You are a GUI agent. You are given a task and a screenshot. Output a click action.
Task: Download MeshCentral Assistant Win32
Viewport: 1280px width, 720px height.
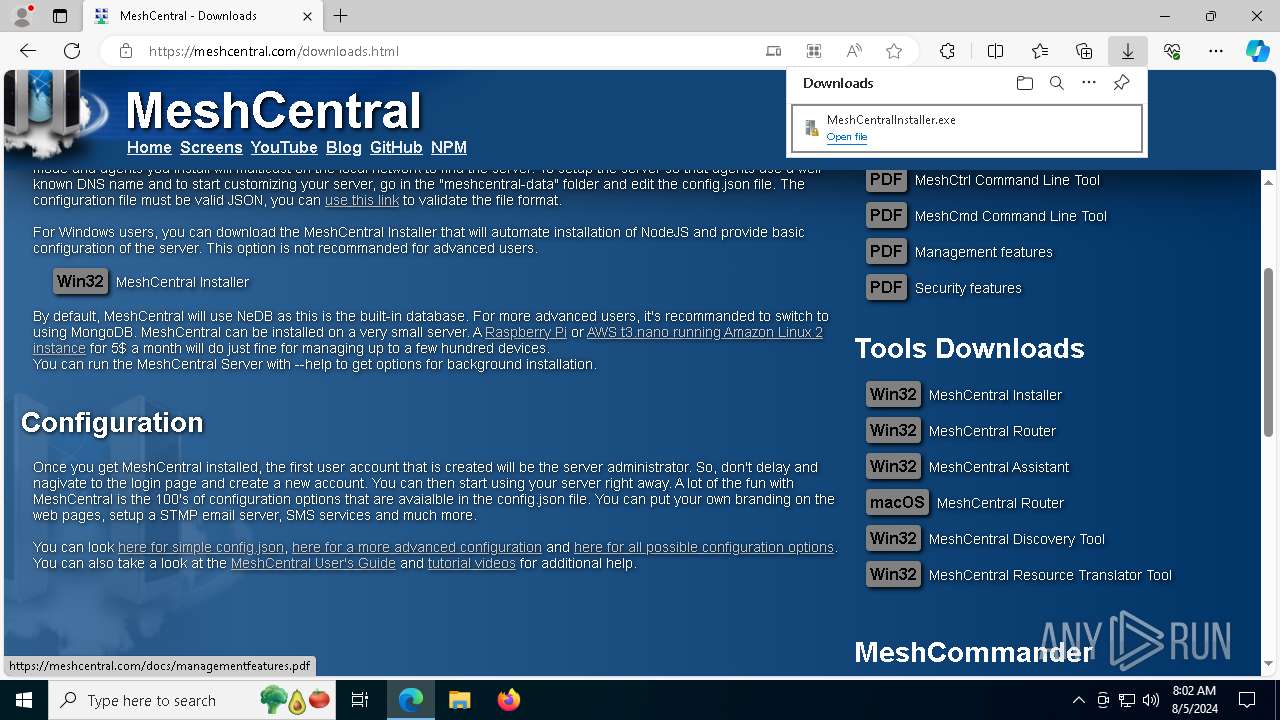coord(893,467)
